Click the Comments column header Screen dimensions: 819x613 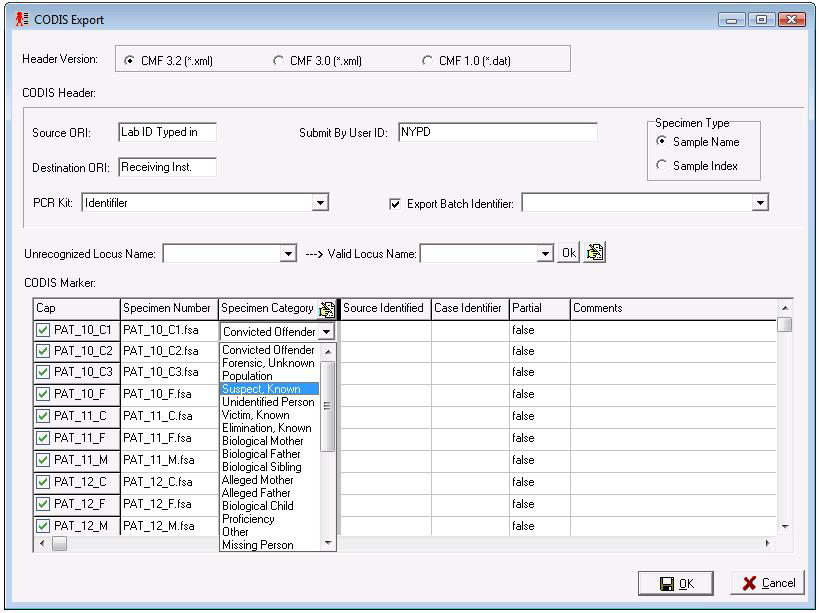[x=673, y=309]
